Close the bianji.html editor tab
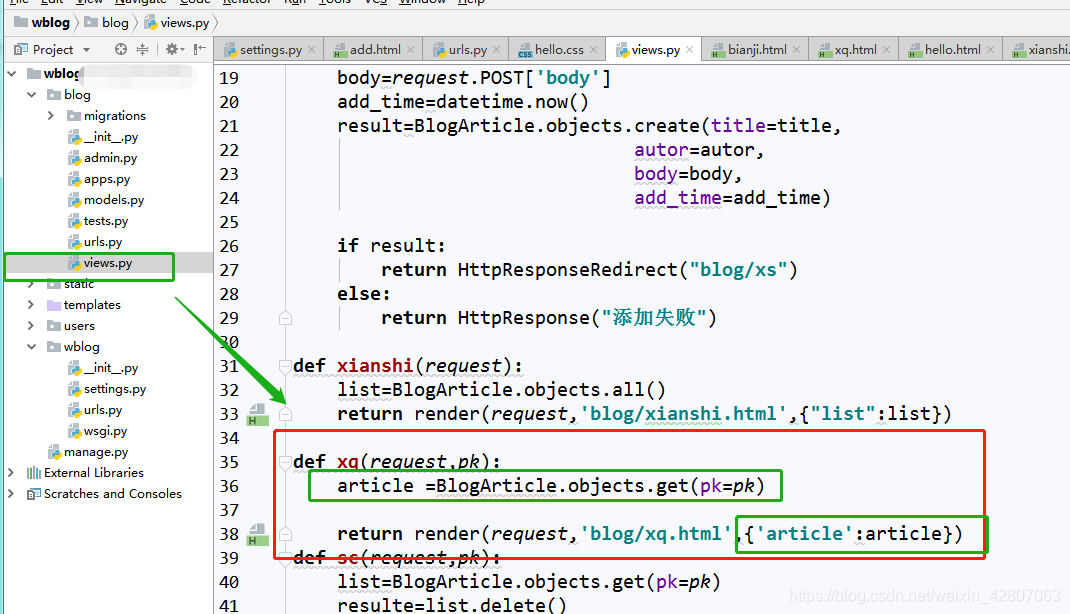 pos(796,50)
